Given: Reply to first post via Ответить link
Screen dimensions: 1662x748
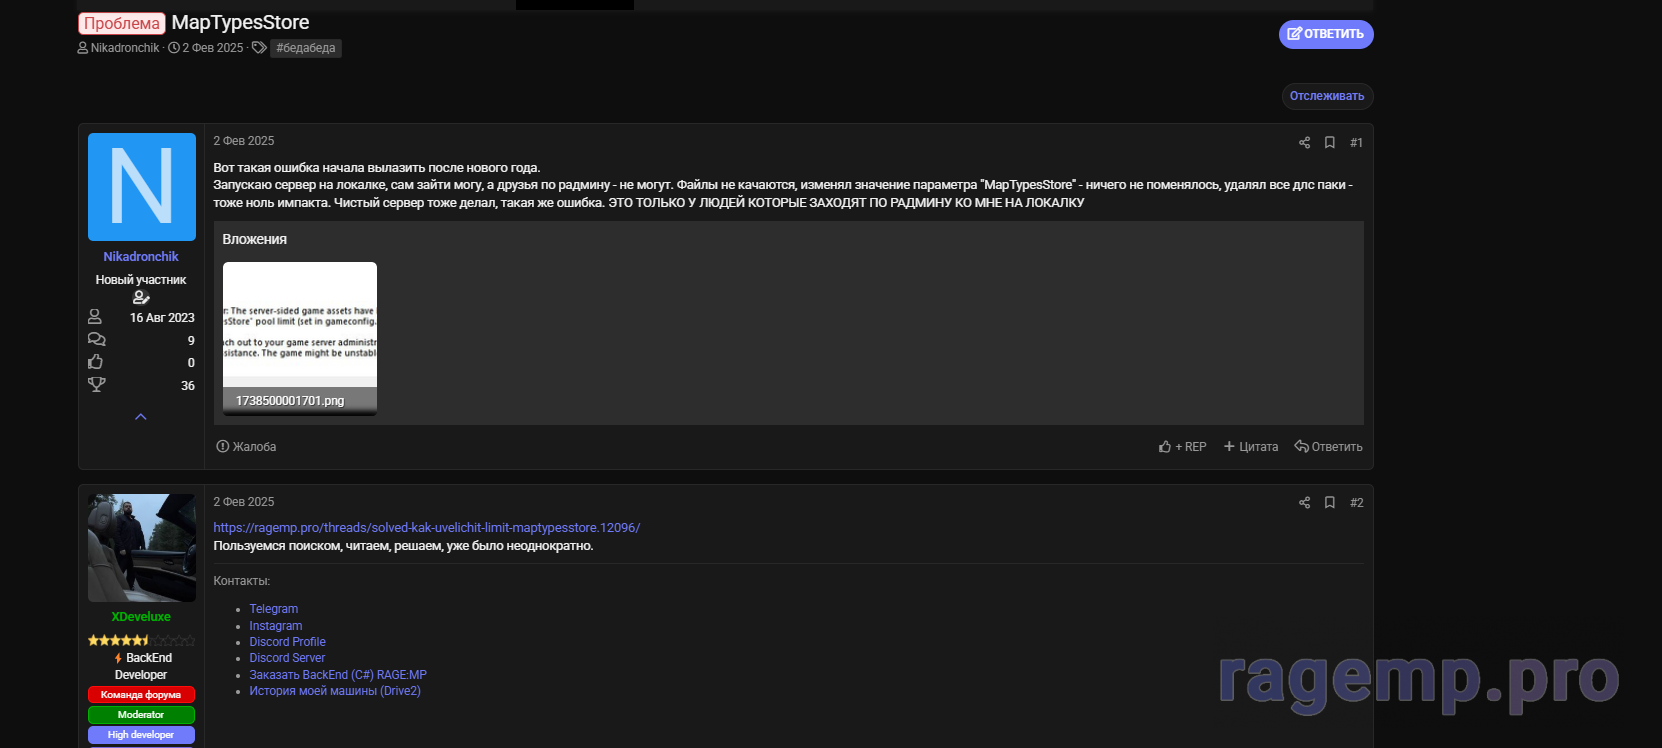Looking at the screenshot, I should point(1328,447).
